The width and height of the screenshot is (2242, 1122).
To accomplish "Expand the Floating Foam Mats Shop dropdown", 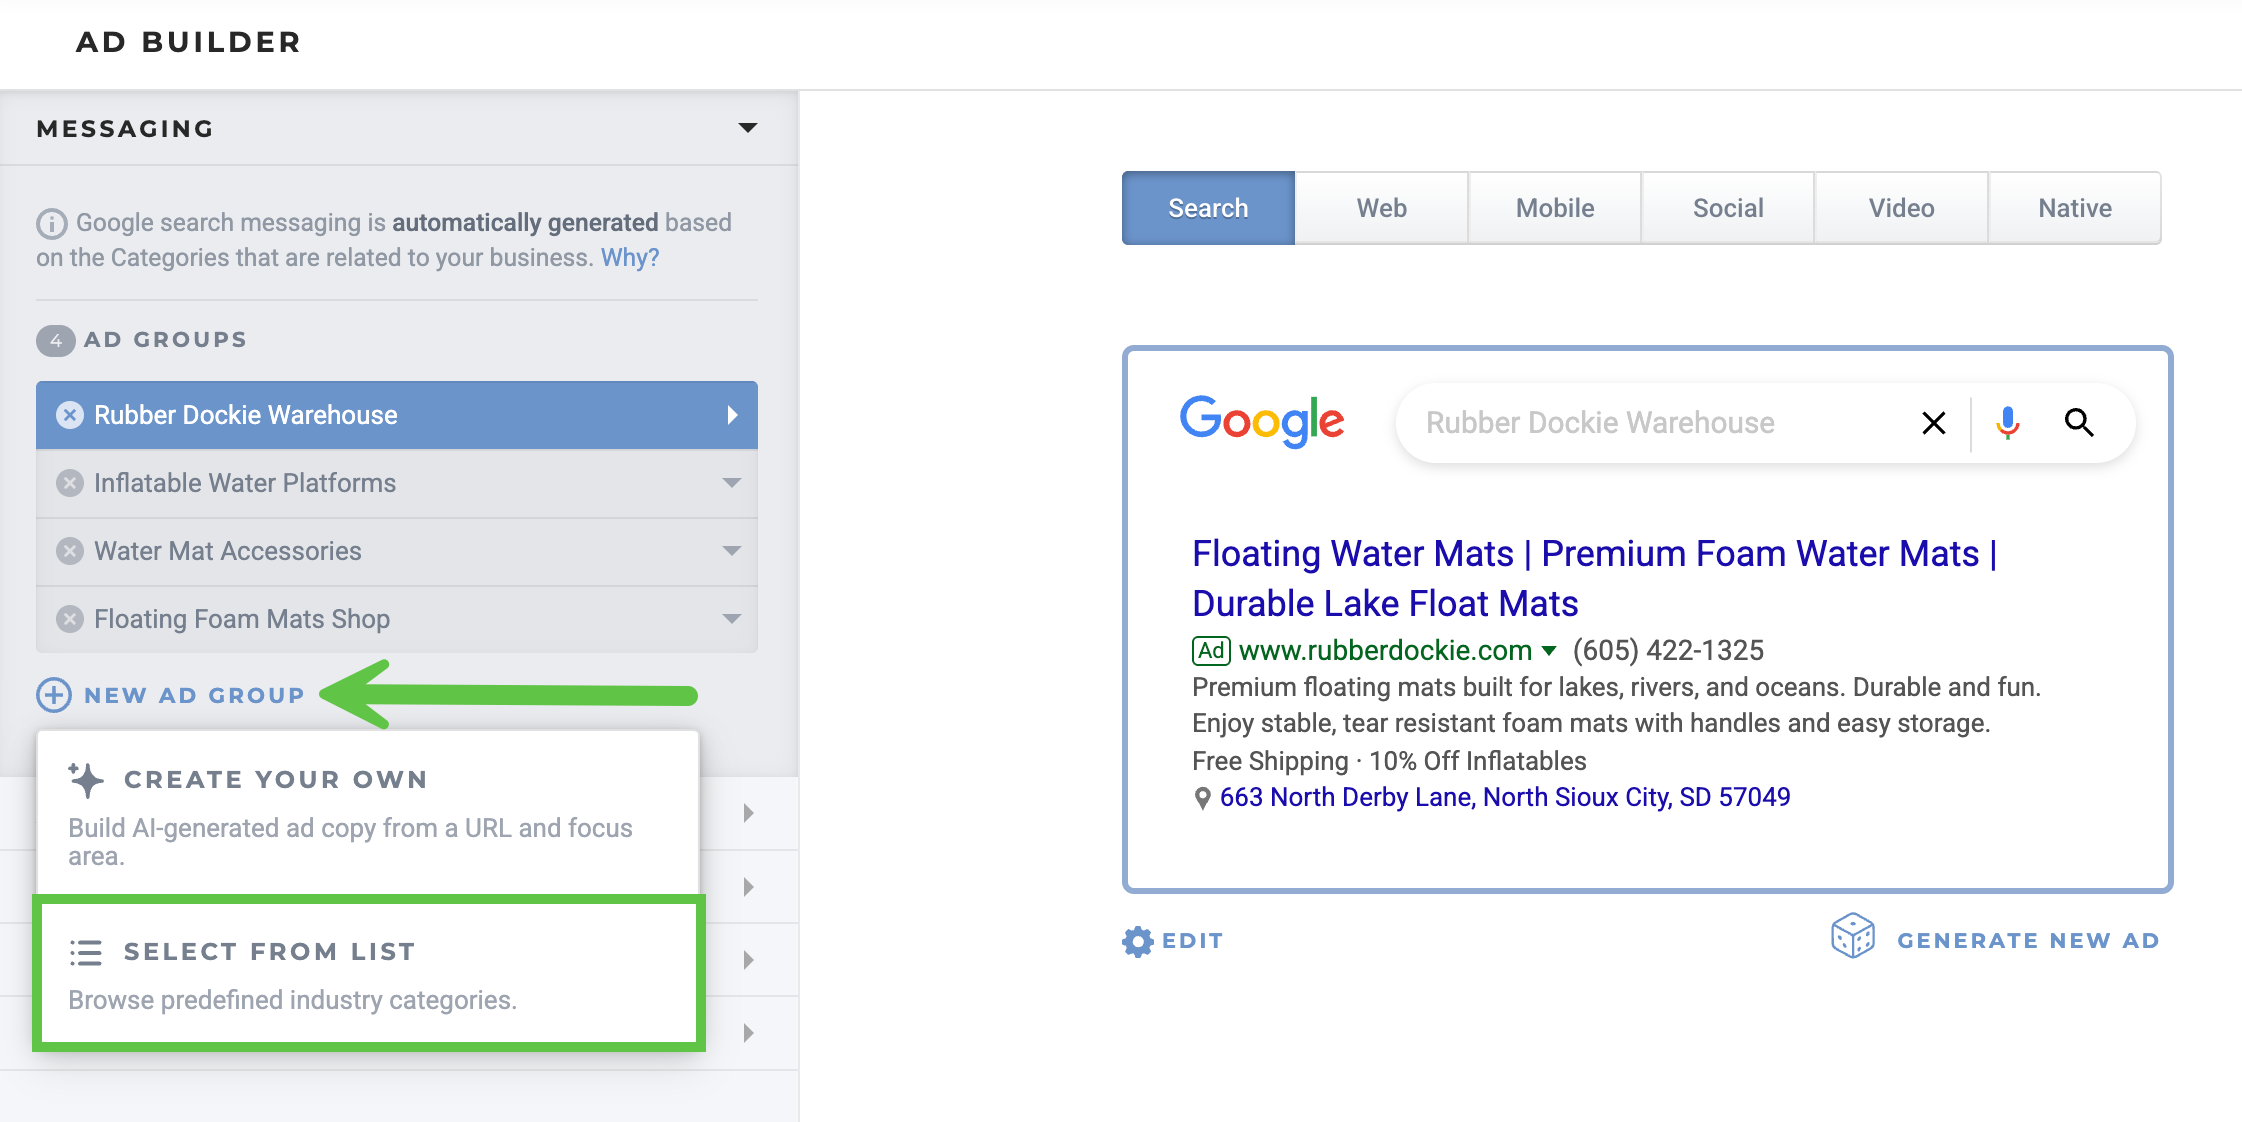I will coord(732,619).
